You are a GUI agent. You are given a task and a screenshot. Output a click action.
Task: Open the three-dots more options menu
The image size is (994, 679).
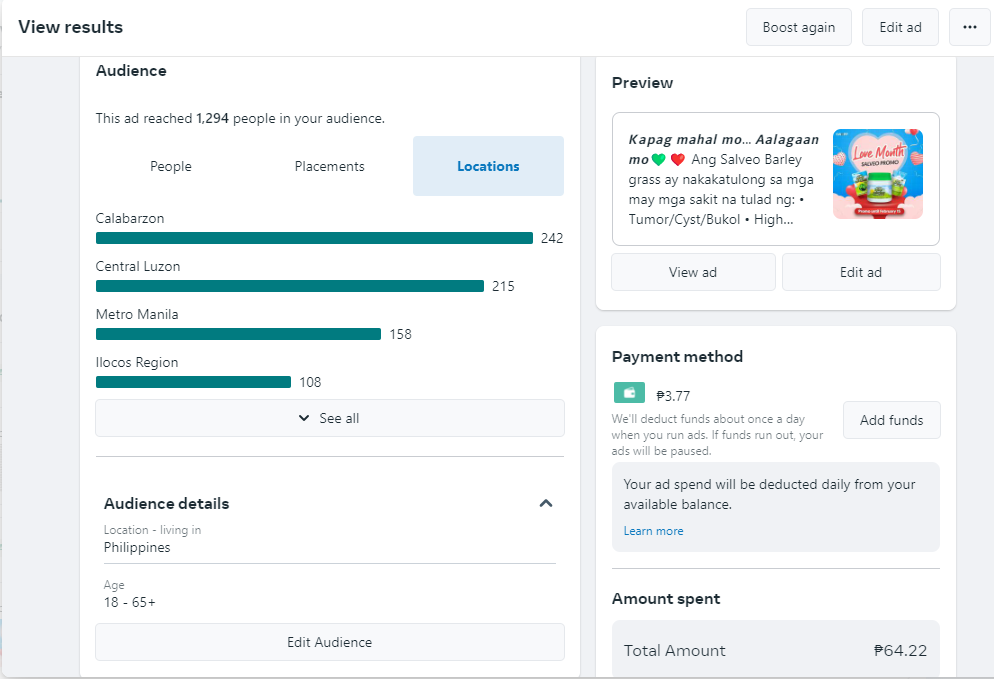point(969,27)
